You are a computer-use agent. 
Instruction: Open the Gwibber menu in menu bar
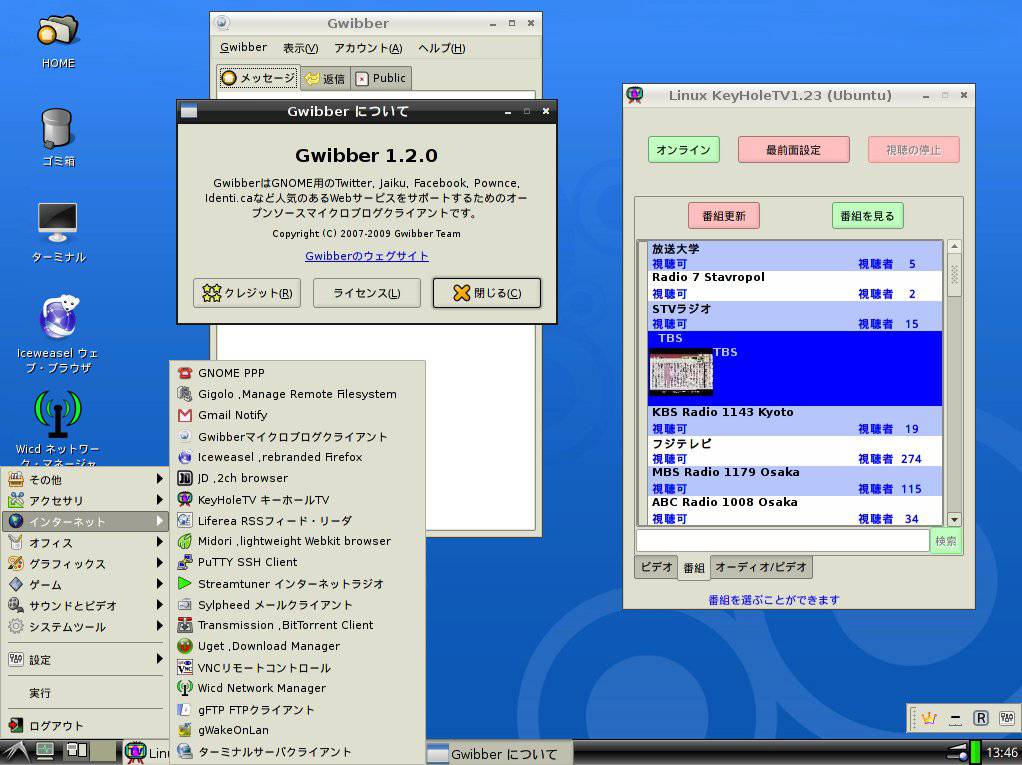tap(243, 48)
